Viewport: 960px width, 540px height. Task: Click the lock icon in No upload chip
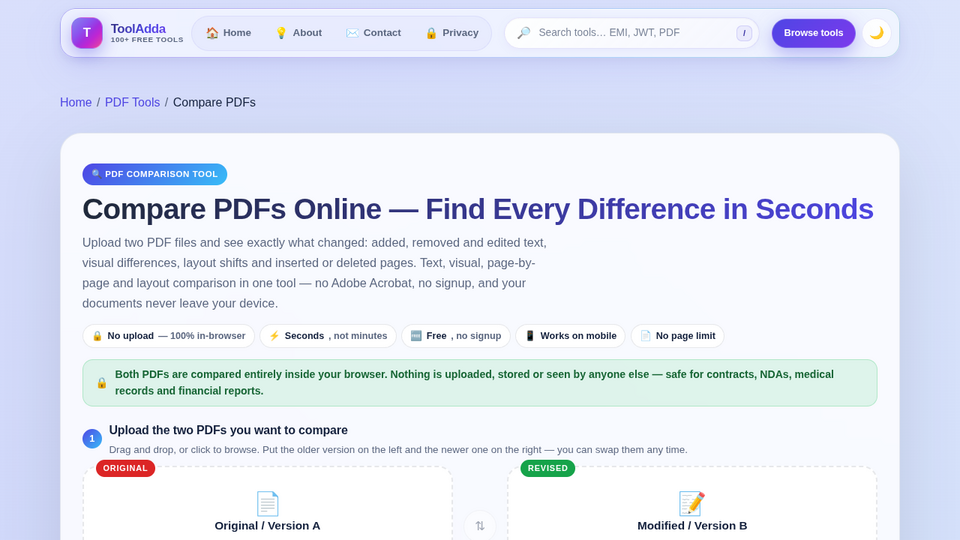pos(97,336)
